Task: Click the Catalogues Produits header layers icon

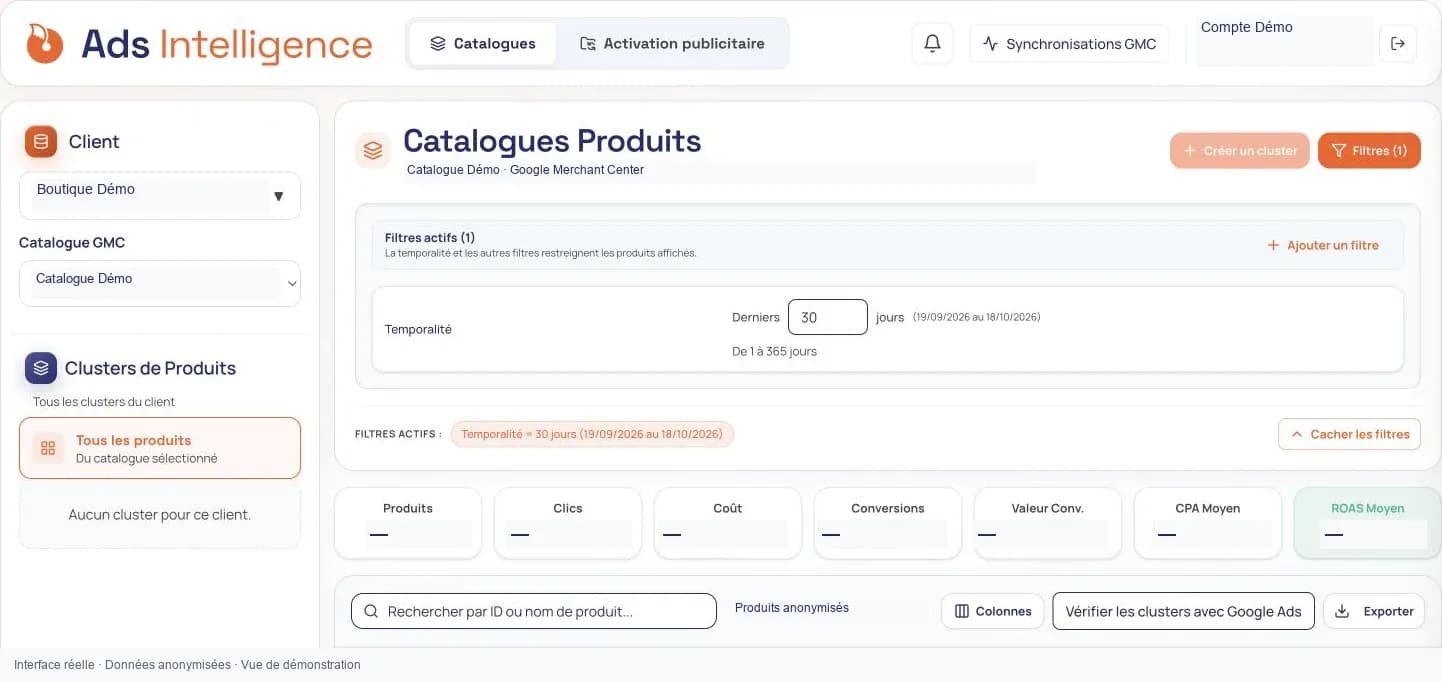Action: [373, 151]
